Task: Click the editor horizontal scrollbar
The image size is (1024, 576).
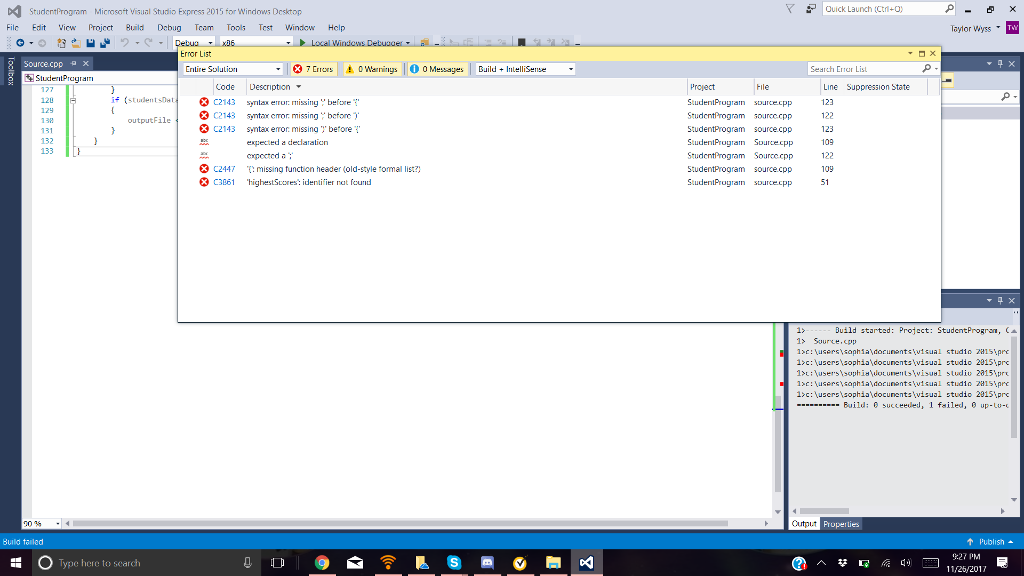Action: [400, 523]
